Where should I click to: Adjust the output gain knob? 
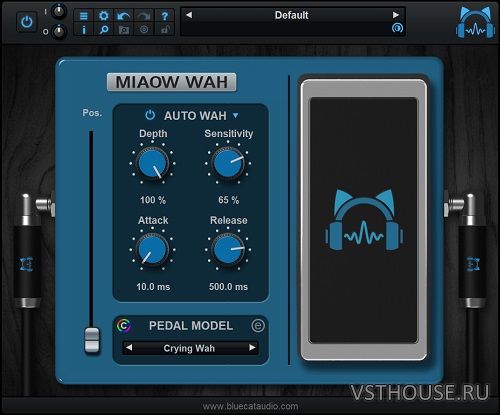[59, 31]
